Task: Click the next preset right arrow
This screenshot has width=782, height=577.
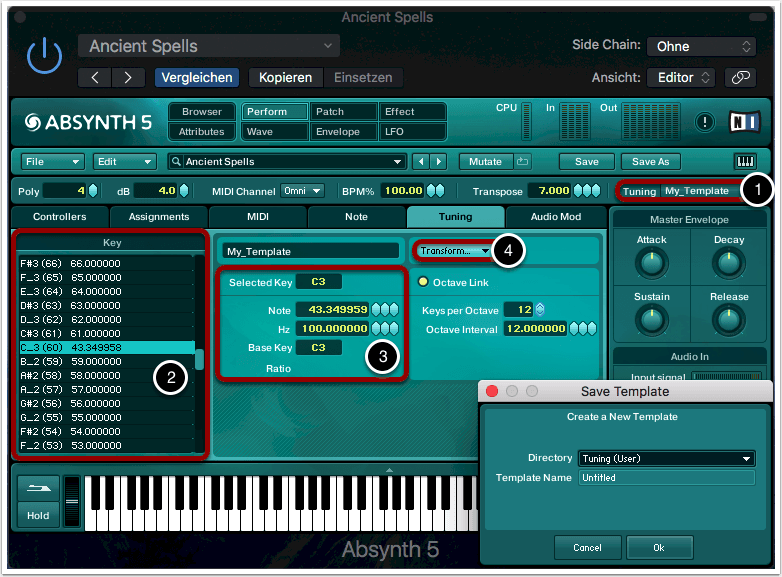Action: tap(127, 77)
